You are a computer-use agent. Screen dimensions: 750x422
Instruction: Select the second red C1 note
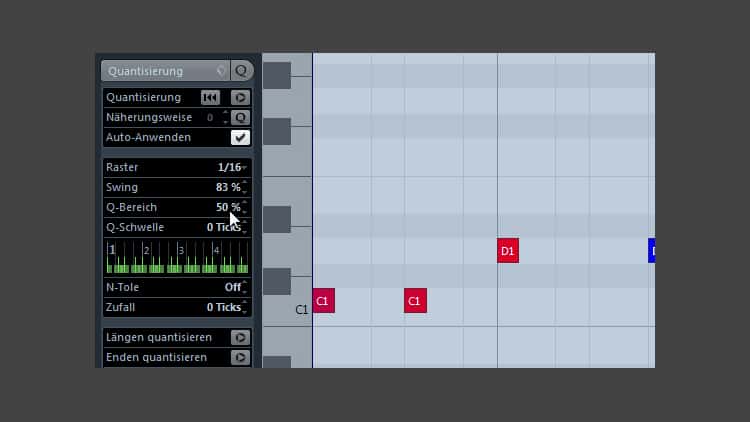415,301
